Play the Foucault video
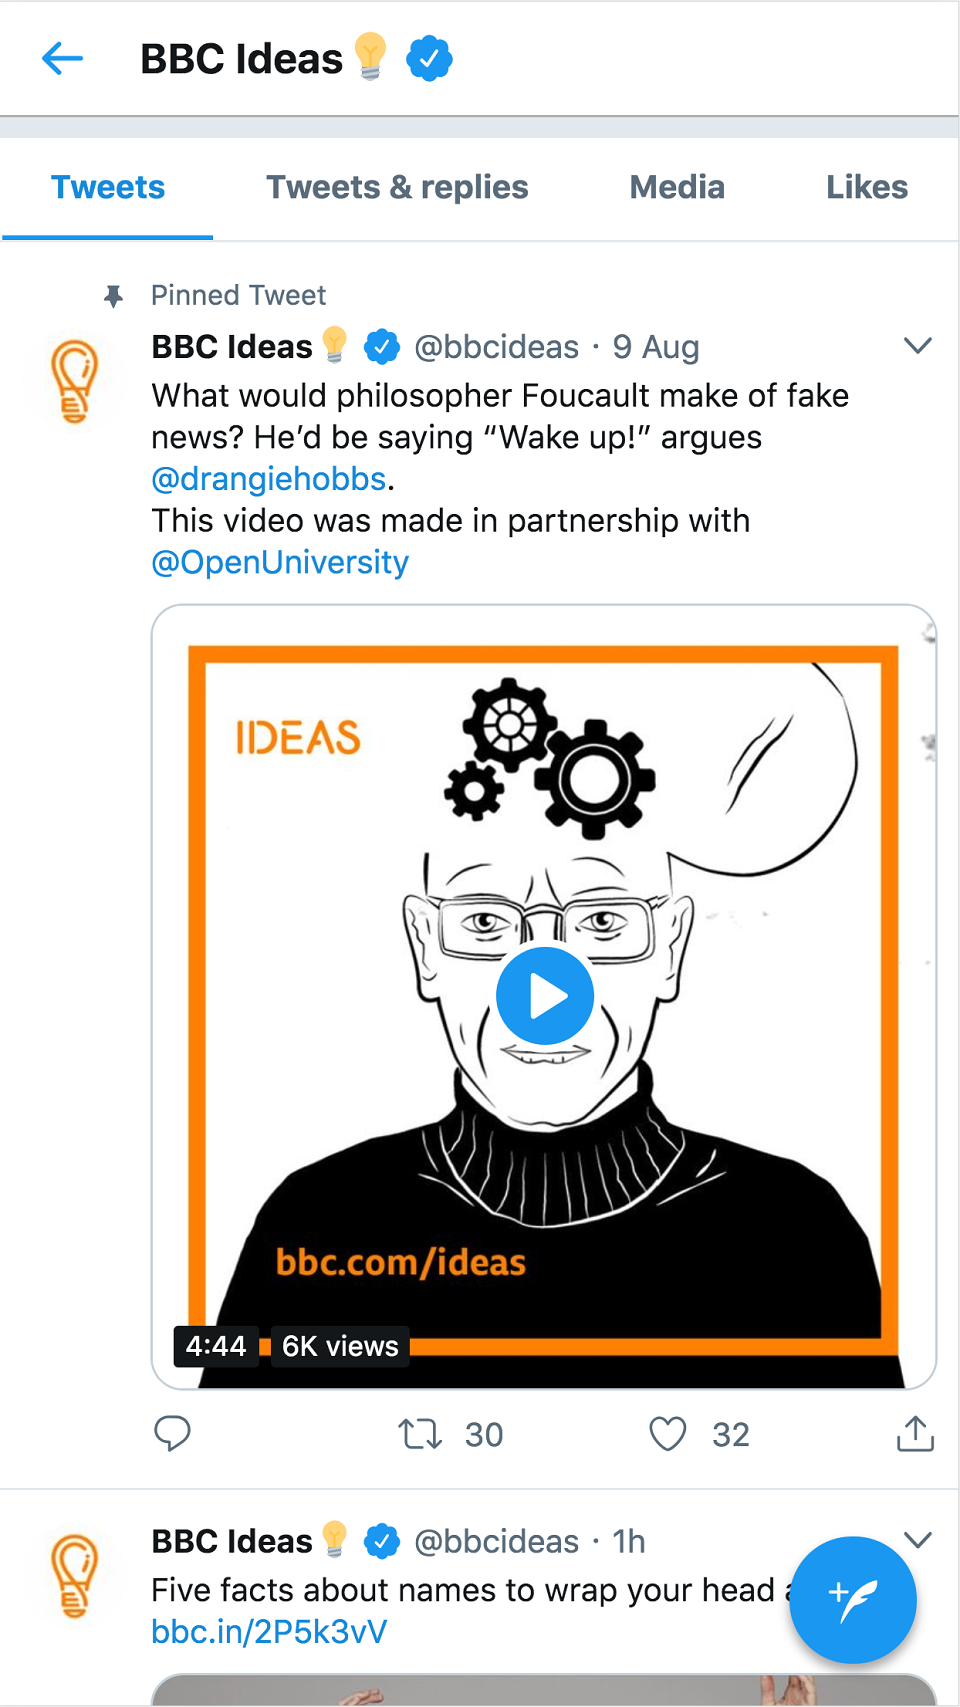Screen dimensions: 960x1707 545,996
